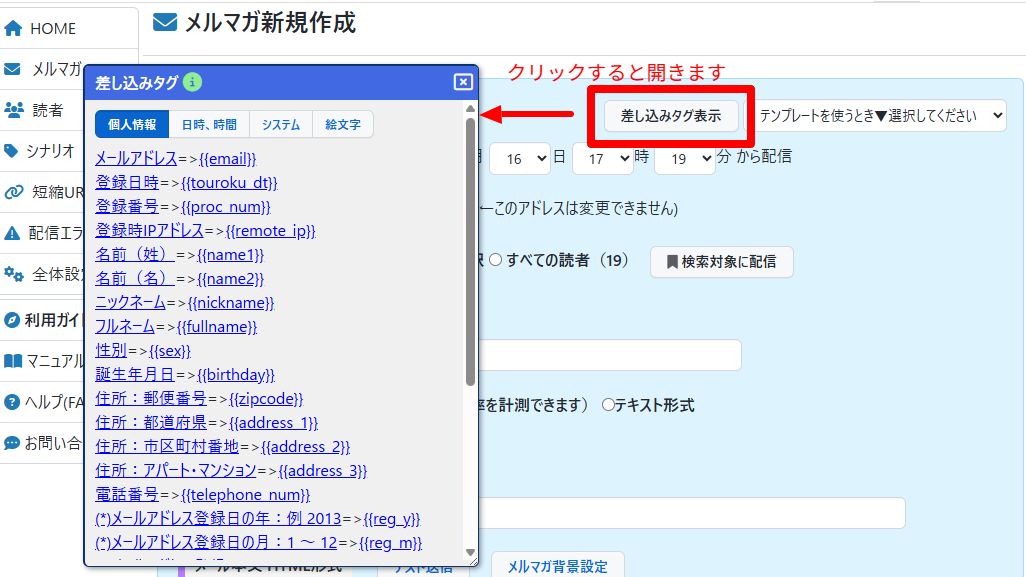Click the book icon beside マニュアル
Viewport: 1026px width, 577px height.
point(13,361)
